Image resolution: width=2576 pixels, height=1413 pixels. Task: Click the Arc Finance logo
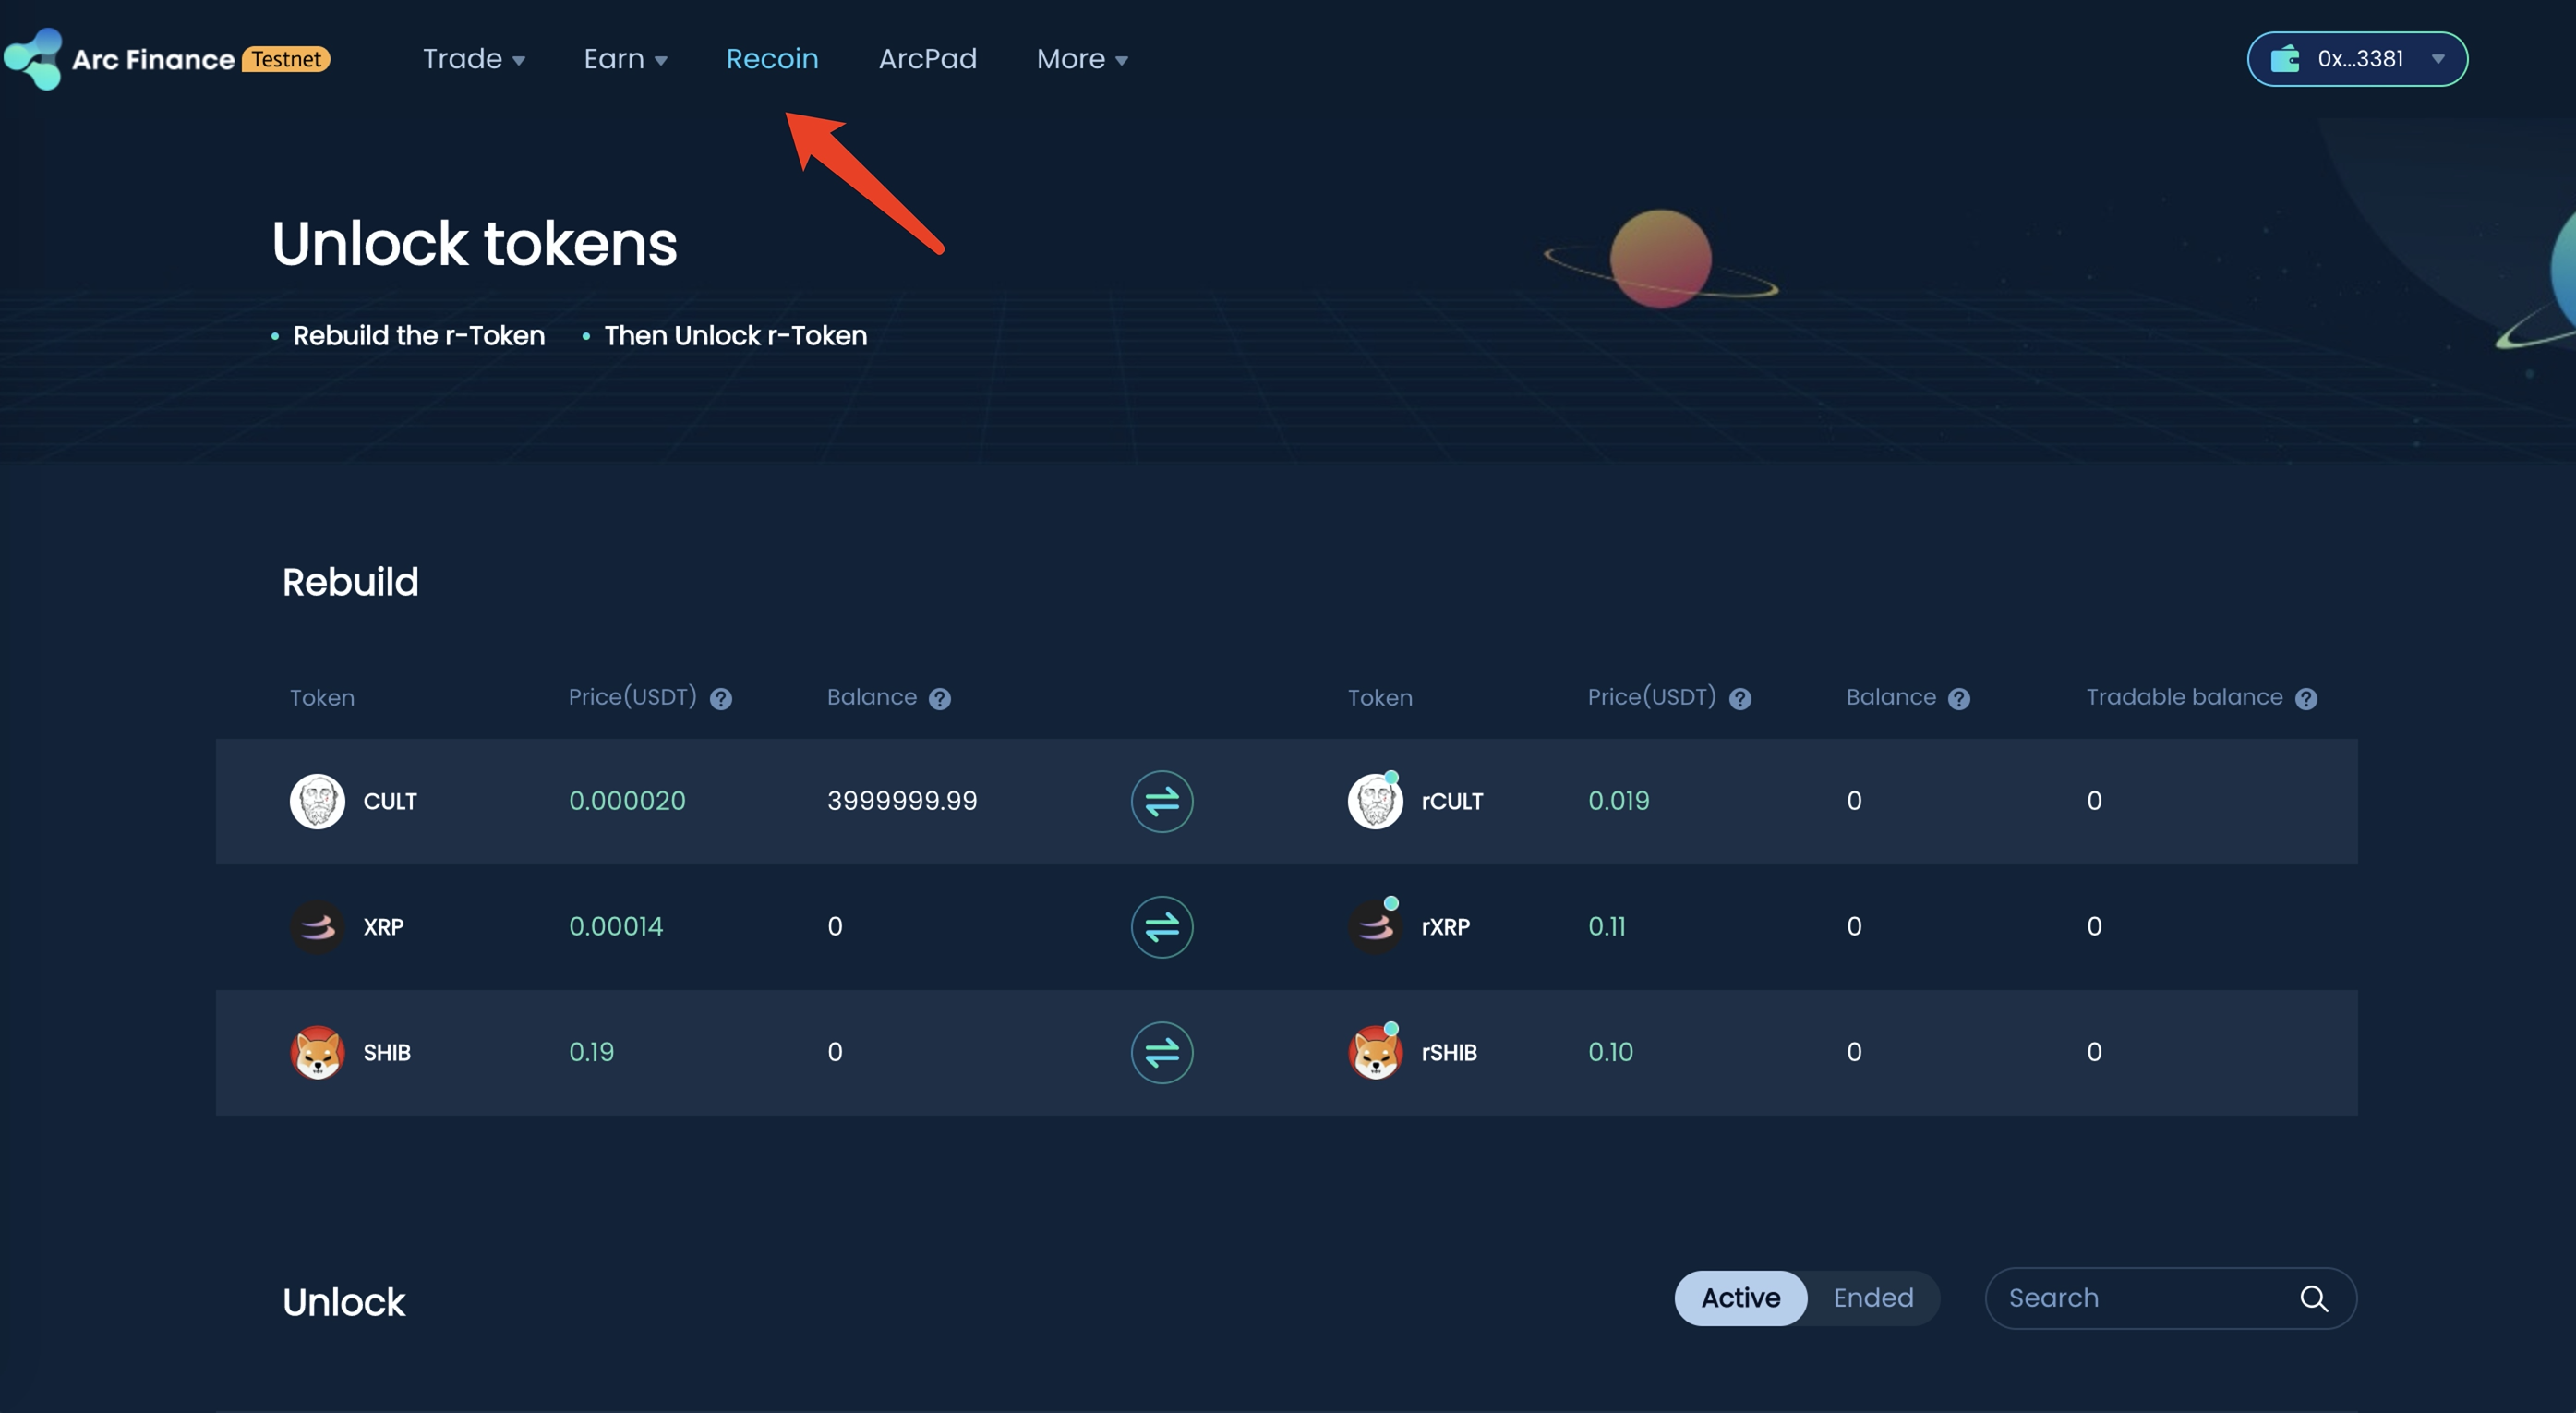point(34,59)
